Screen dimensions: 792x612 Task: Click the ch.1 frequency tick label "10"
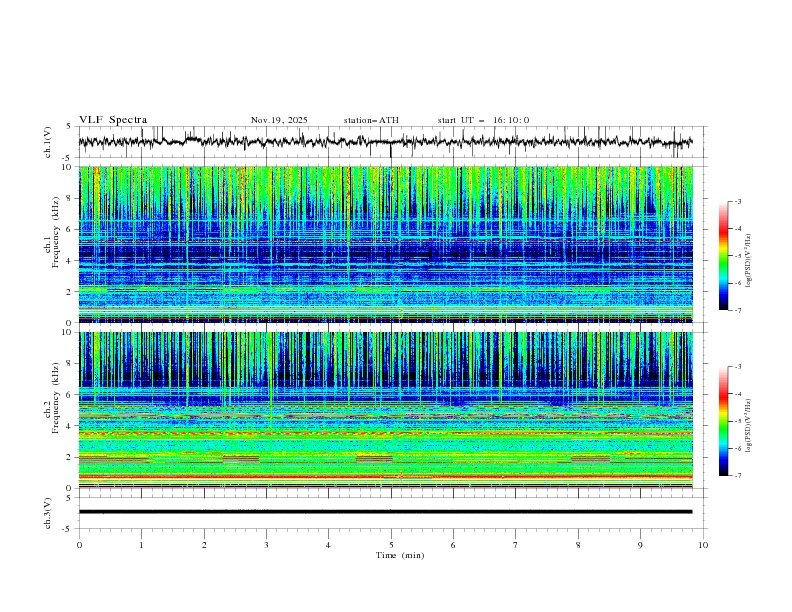67,167
